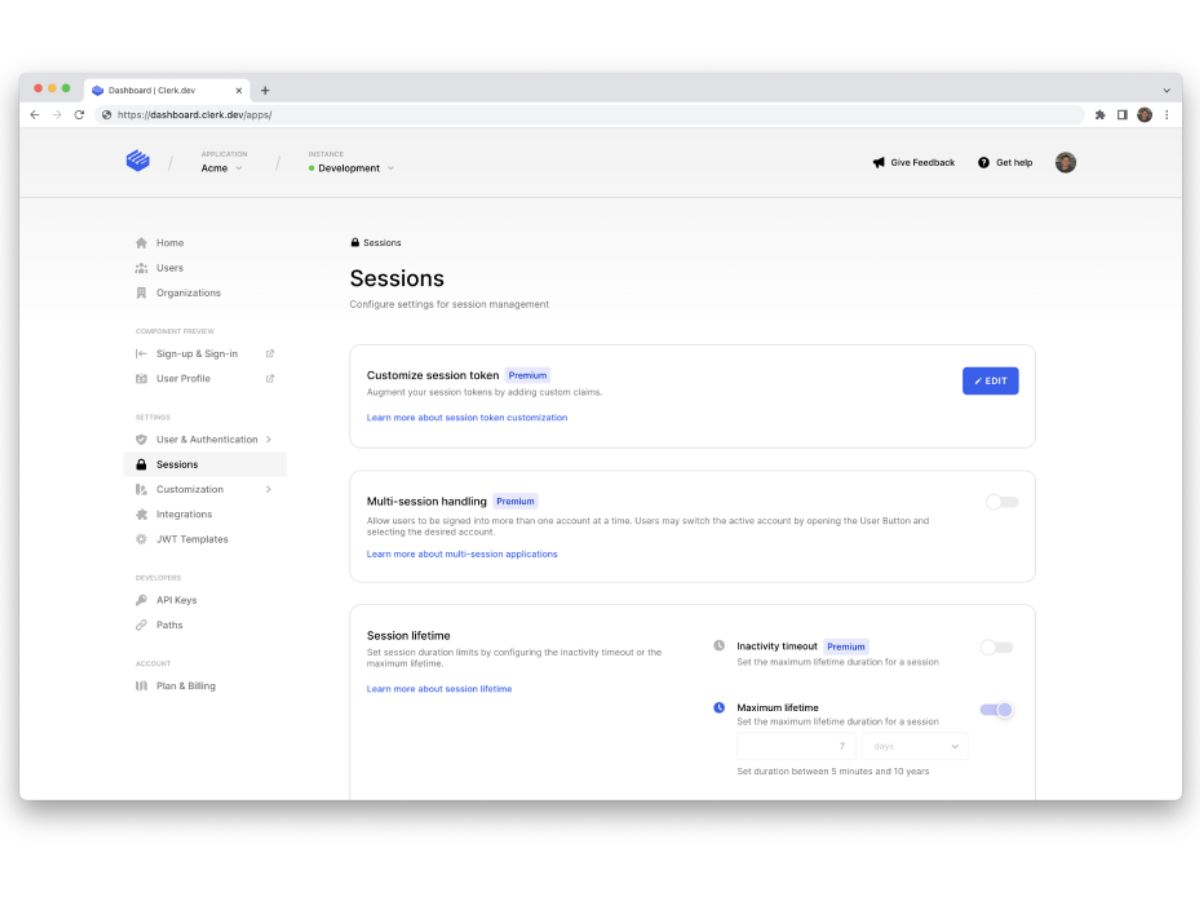The image size is (1200, 900).
Task: Click the Organizations building icon
Action: [x=142, y=293]
